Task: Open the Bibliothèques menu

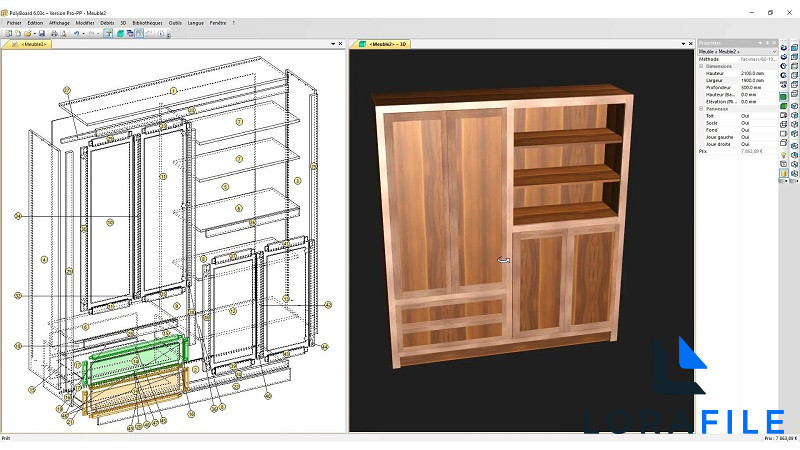Action: coord(147,23)
